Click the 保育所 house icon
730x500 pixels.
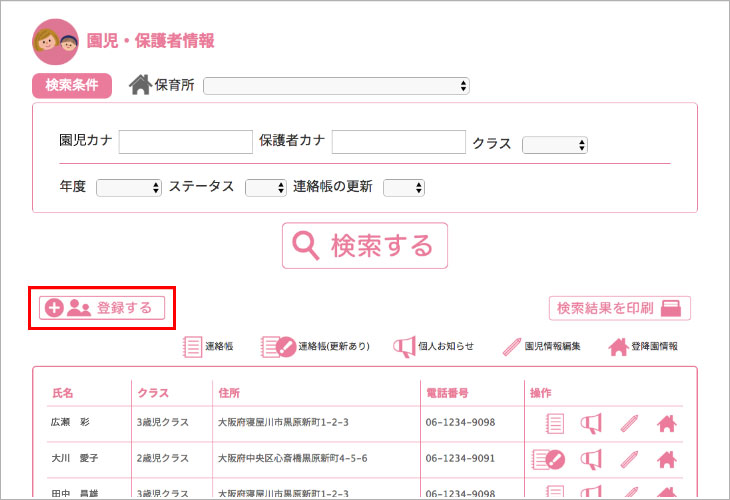click(140, 85)
